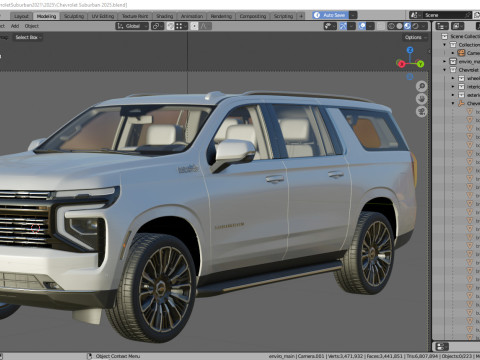Open the outliner editor type menu
480x360 pixels.
pos(442,26)
